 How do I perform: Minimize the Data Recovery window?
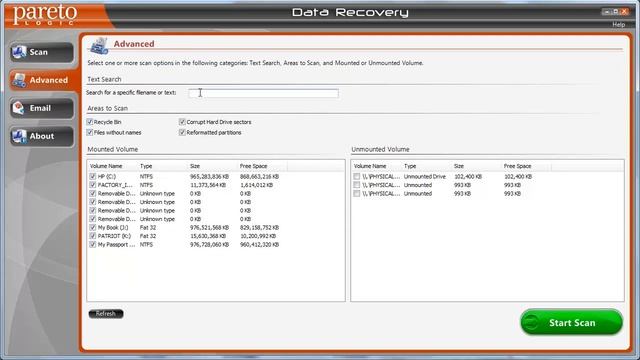click(x=607, y=12)
